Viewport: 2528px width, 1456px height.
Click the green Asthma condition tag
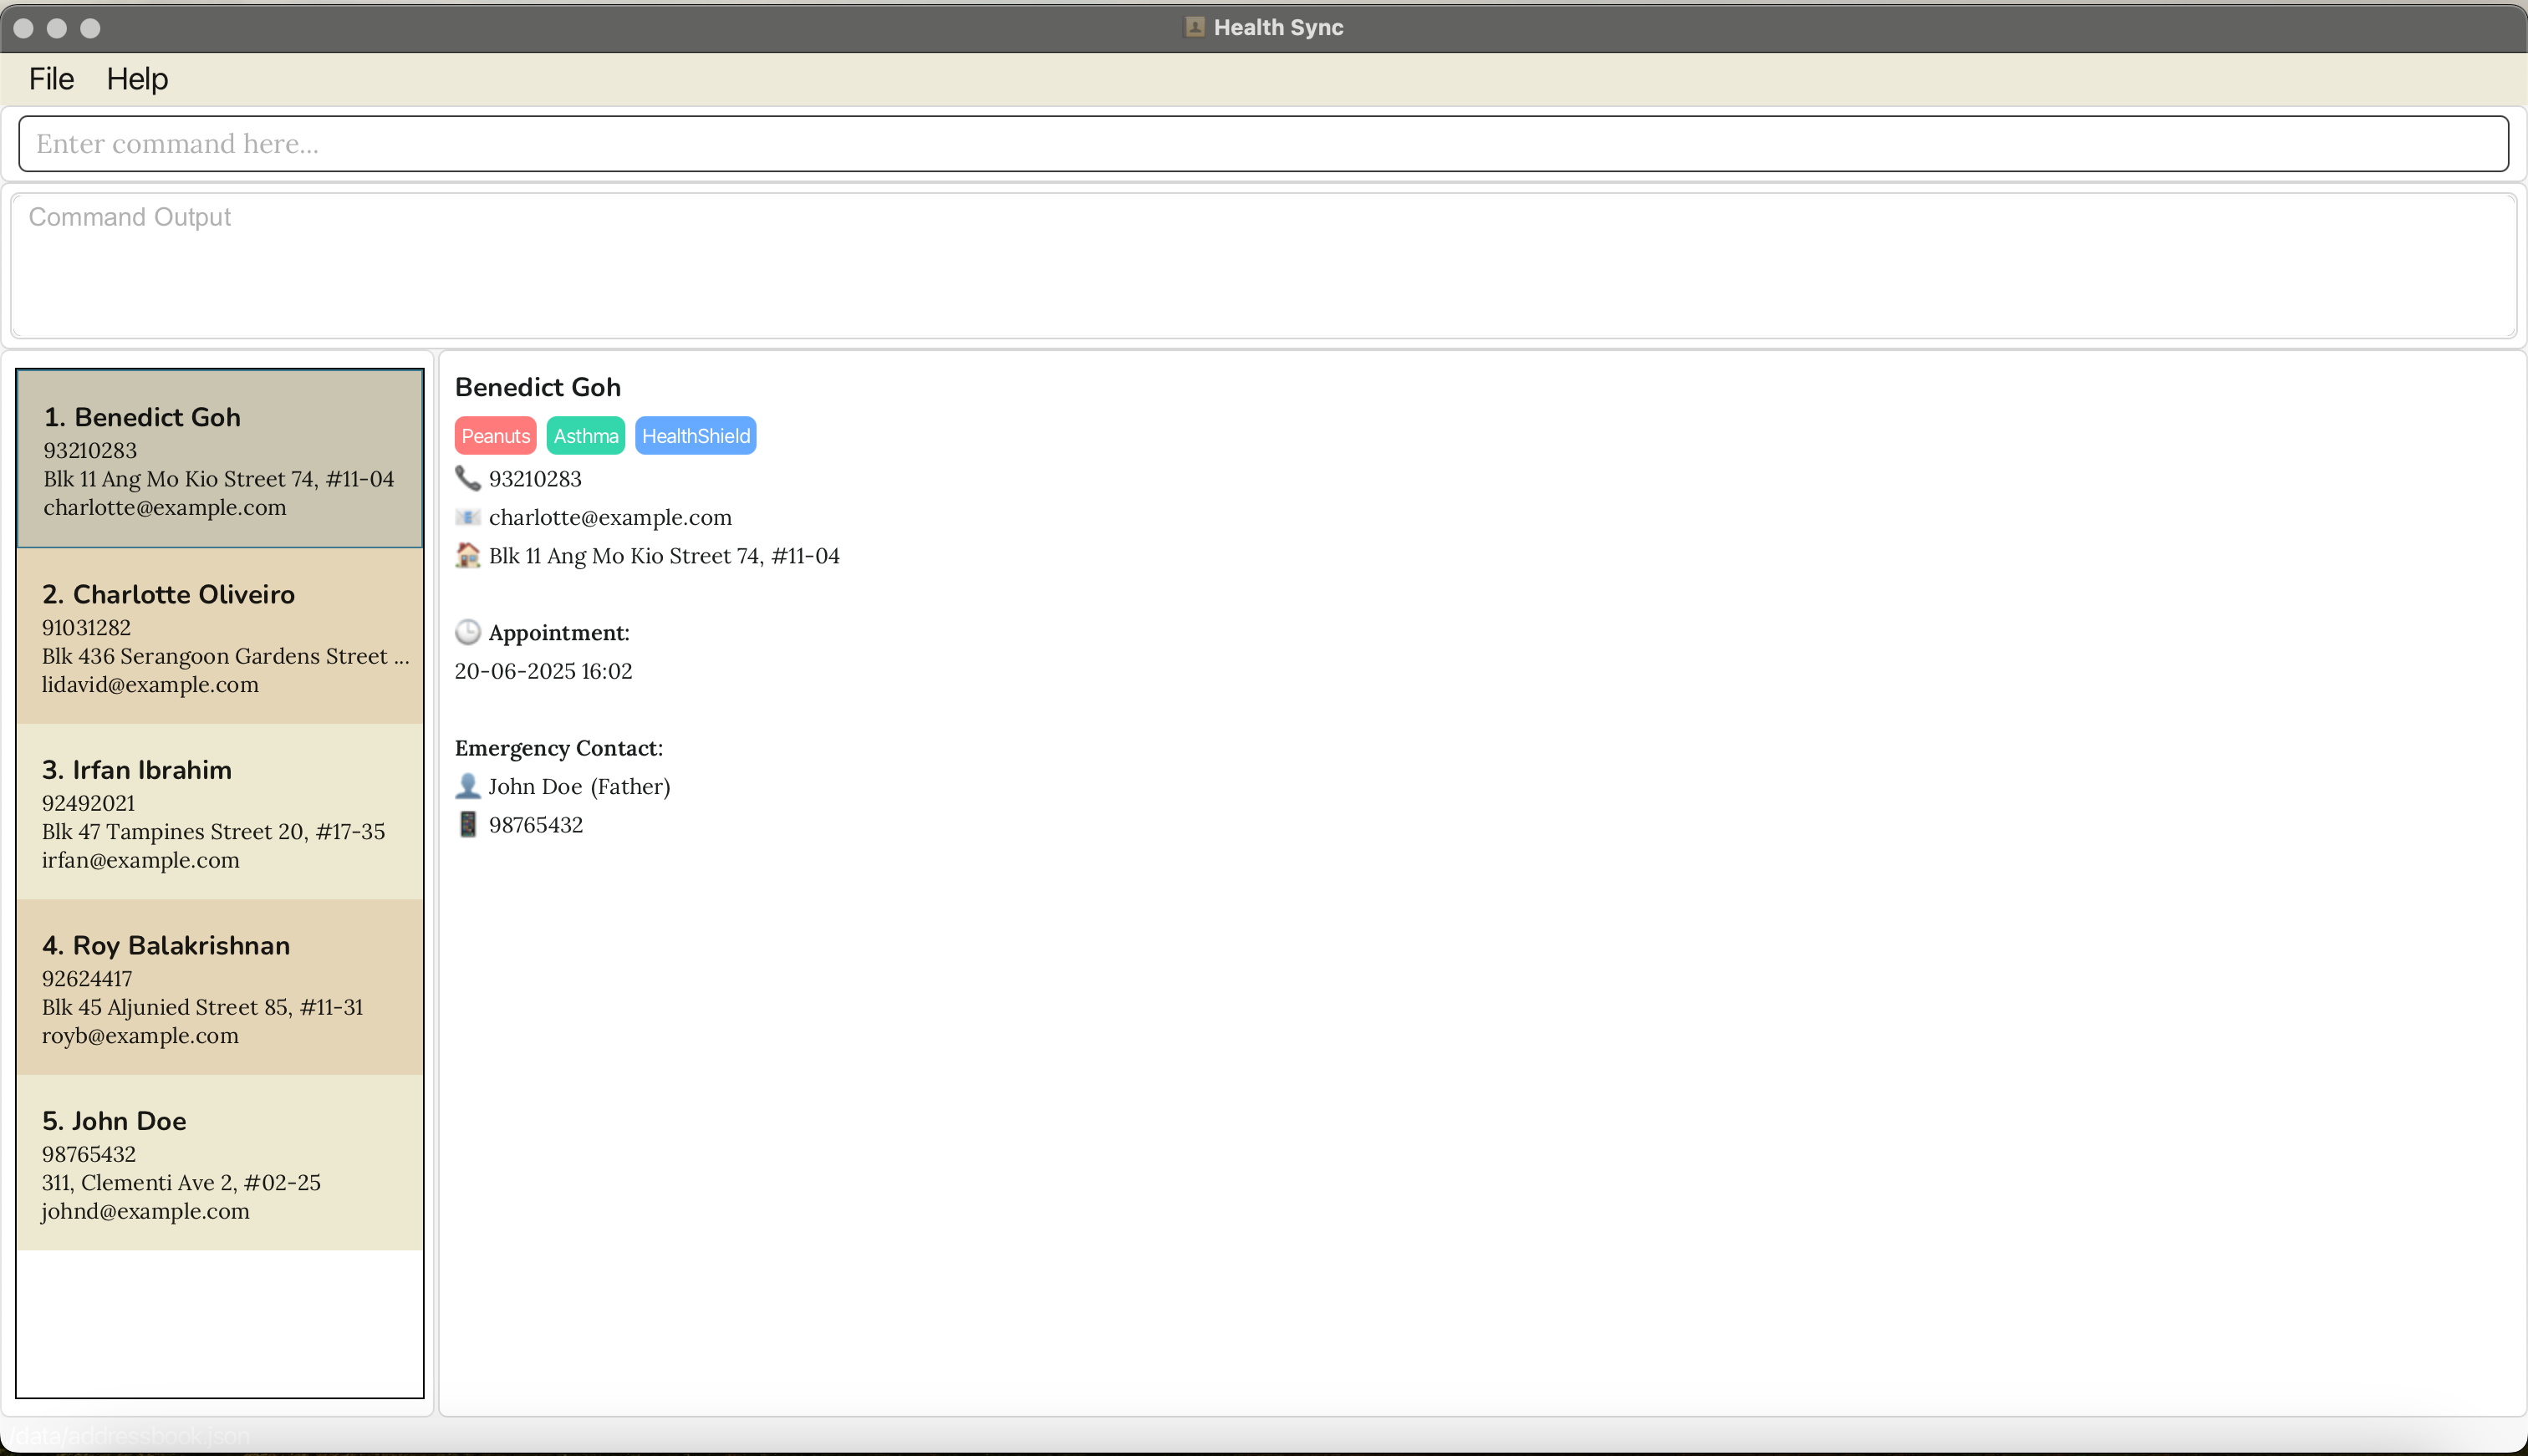(x=585, y=436)
